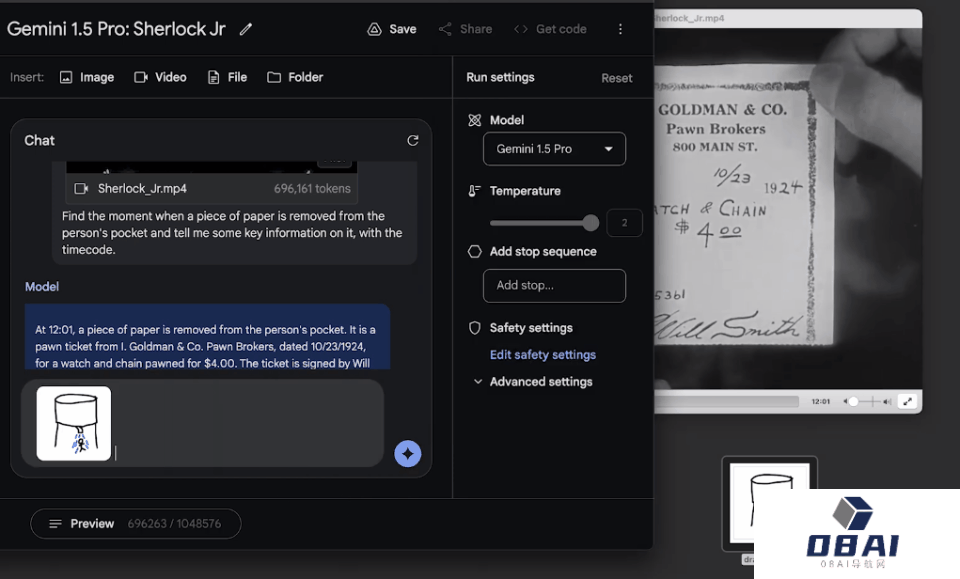Click the pawn ticket video frame
The height and width of the screenshot is (579, 960).
[788, 208]
